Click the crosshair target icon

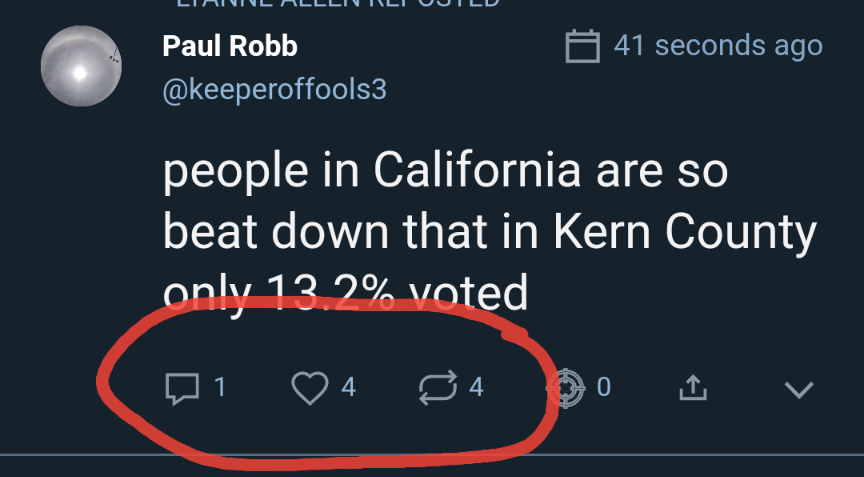(567, 386)
